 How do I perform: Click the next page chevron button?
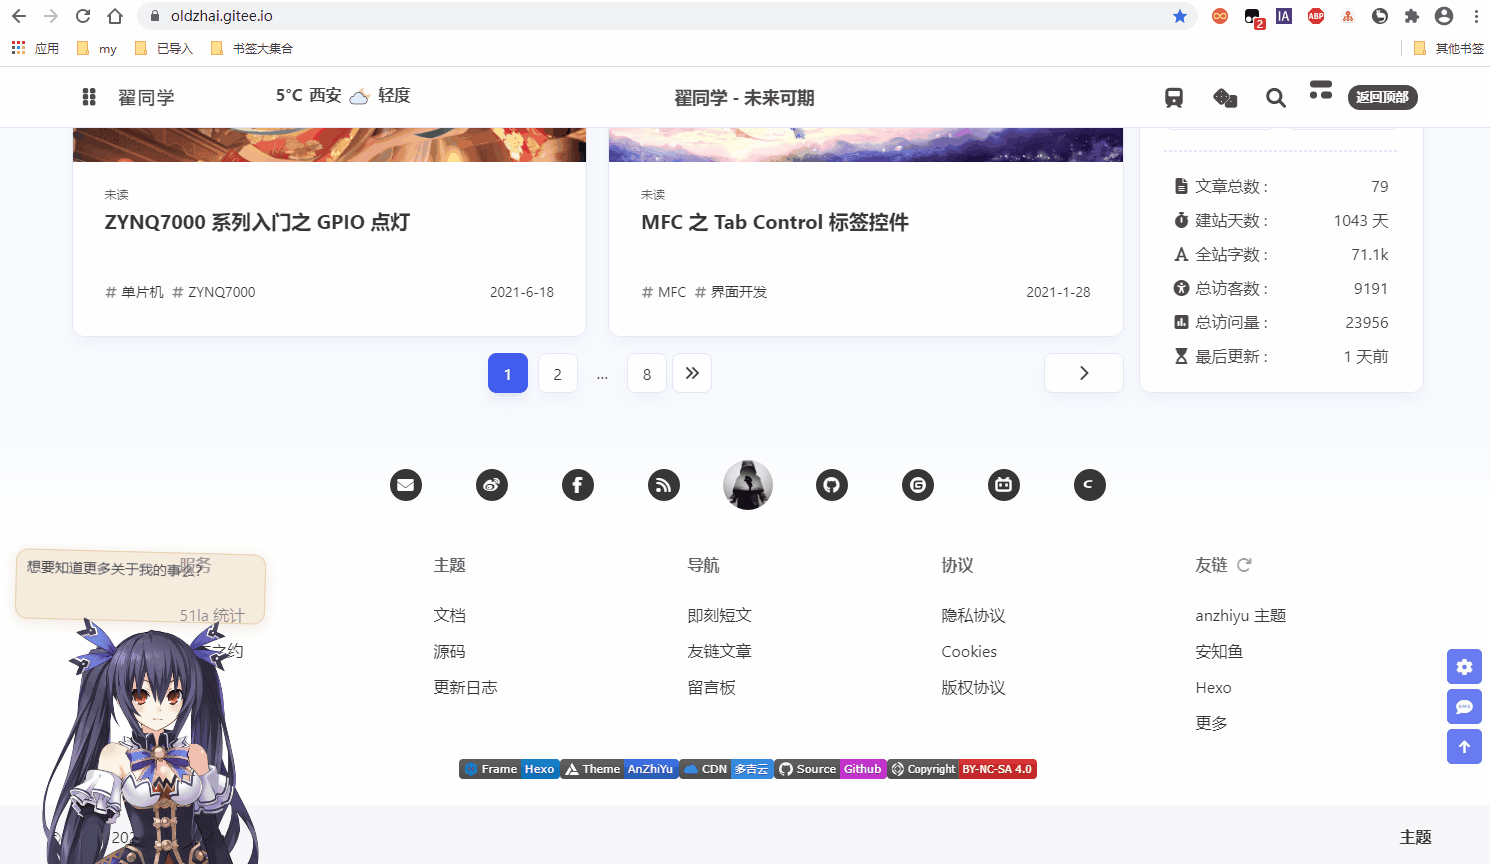coord(1084,373)
